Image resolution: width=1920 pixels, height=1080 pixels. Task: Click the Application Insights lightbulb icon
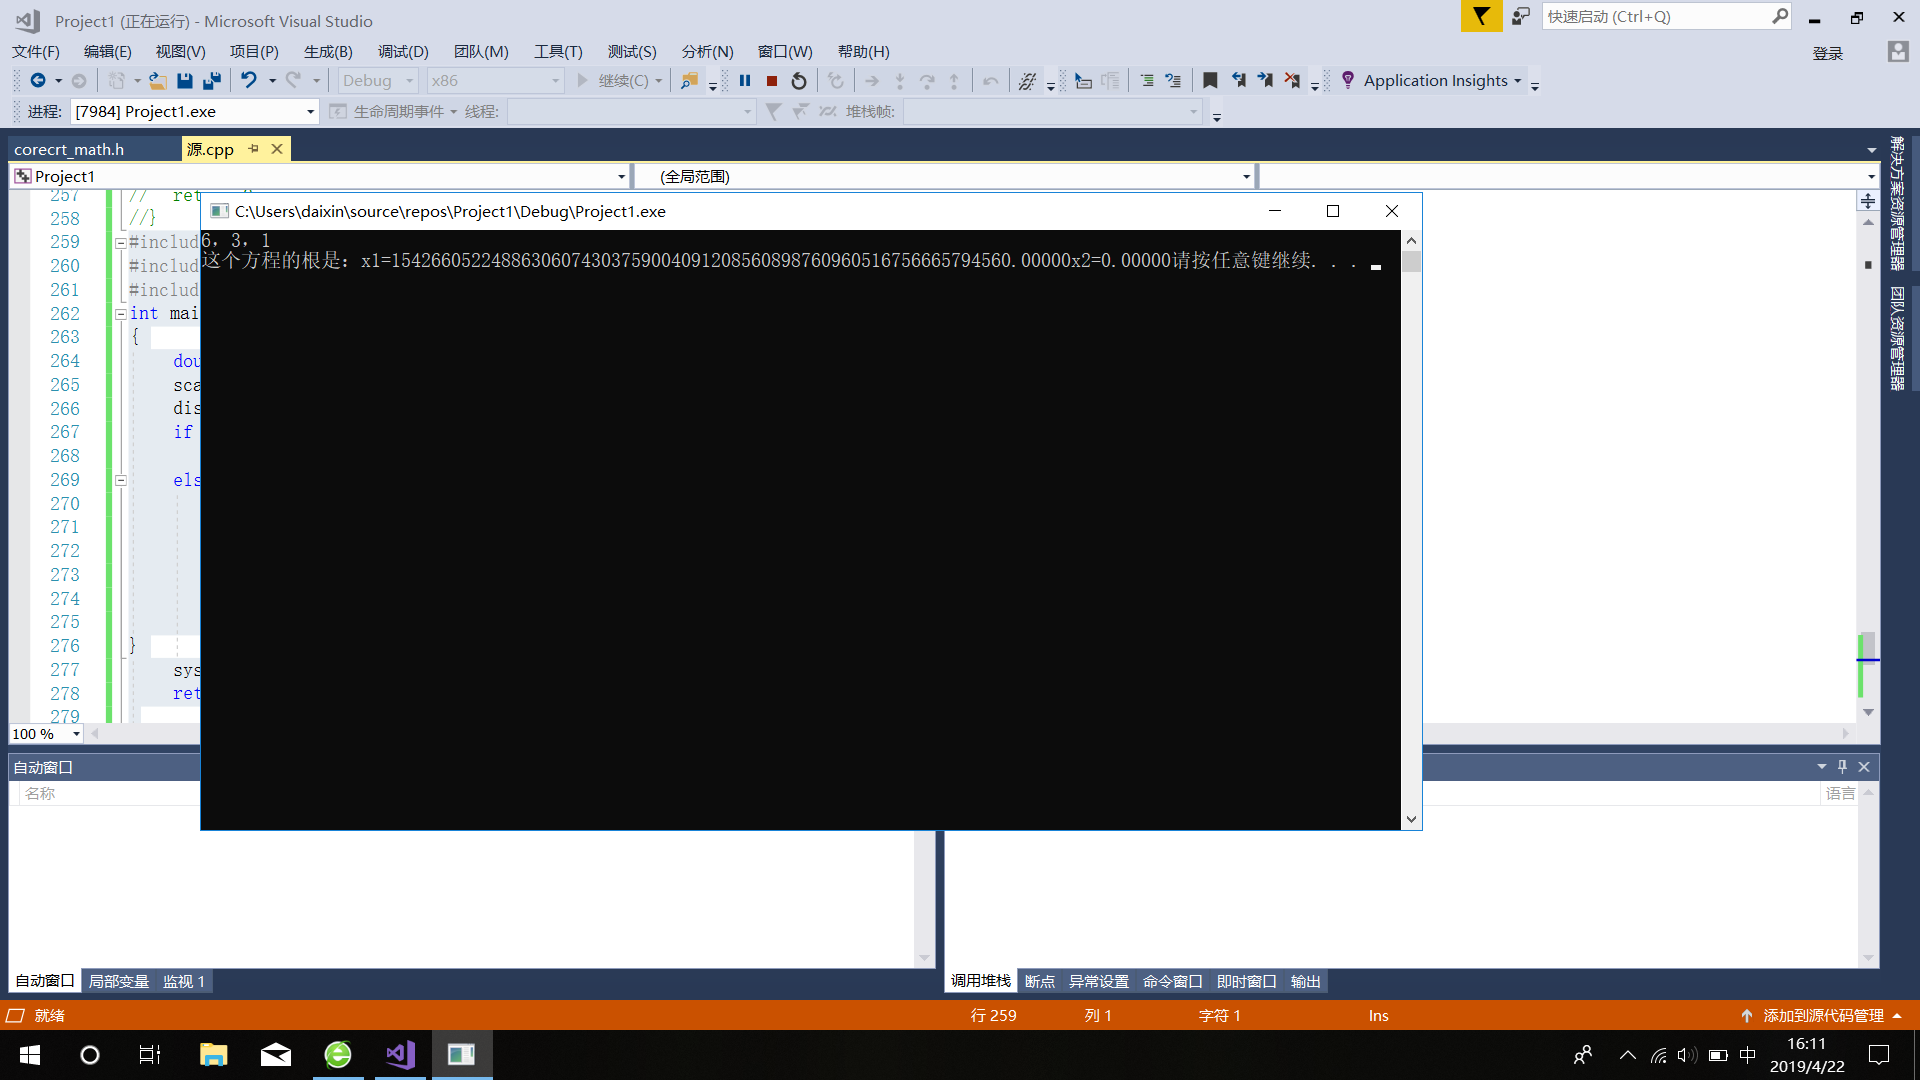1348,81
